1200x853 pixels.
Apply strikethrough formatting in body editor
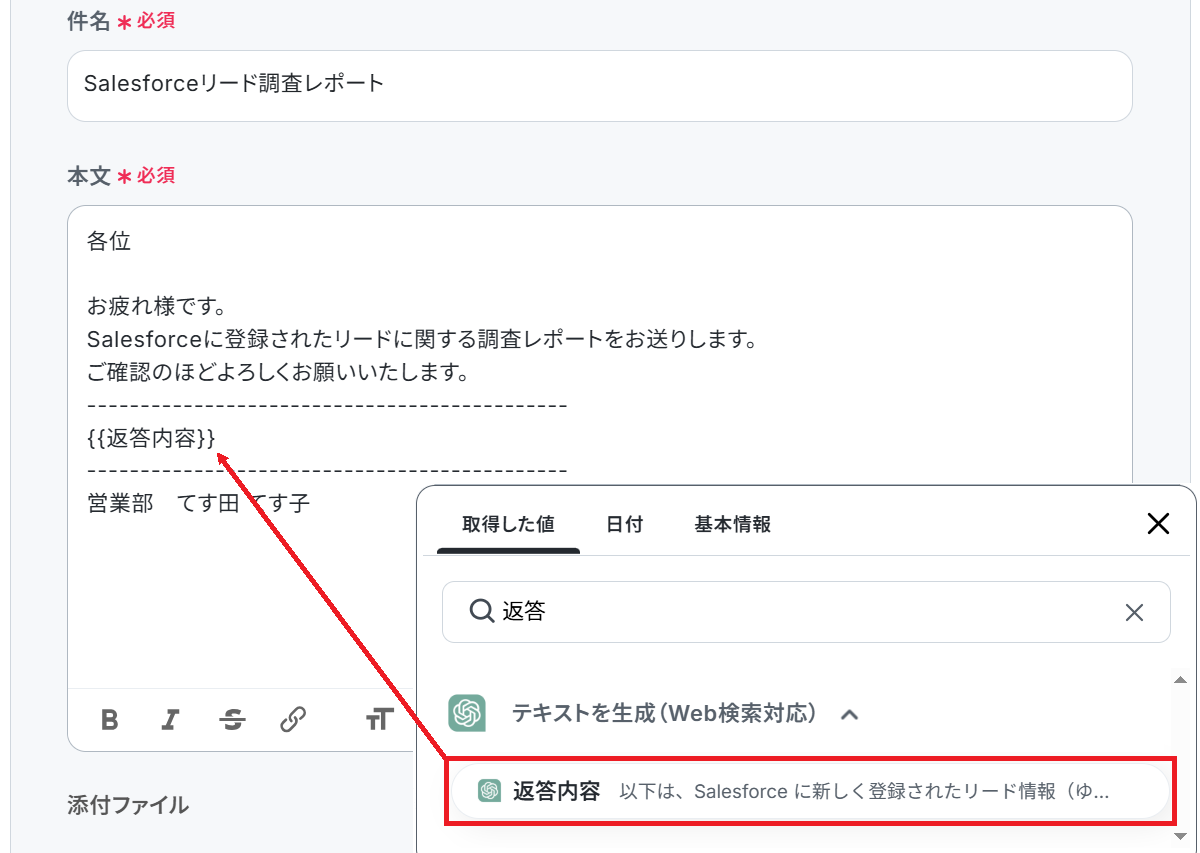point(232,719)
